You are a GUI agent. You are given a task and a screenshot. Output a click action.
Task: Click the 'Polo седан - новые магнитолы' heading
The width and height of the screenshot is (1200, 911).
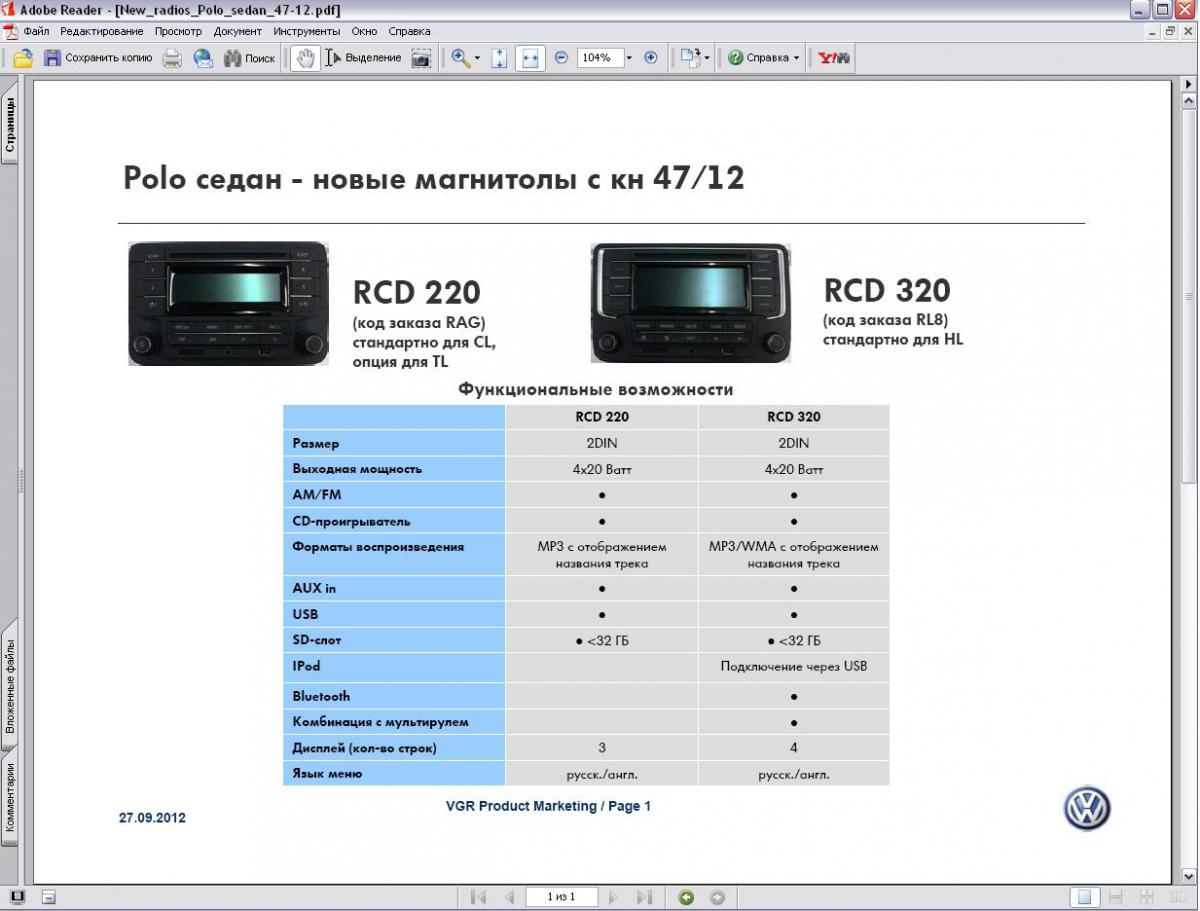point(433,179)
